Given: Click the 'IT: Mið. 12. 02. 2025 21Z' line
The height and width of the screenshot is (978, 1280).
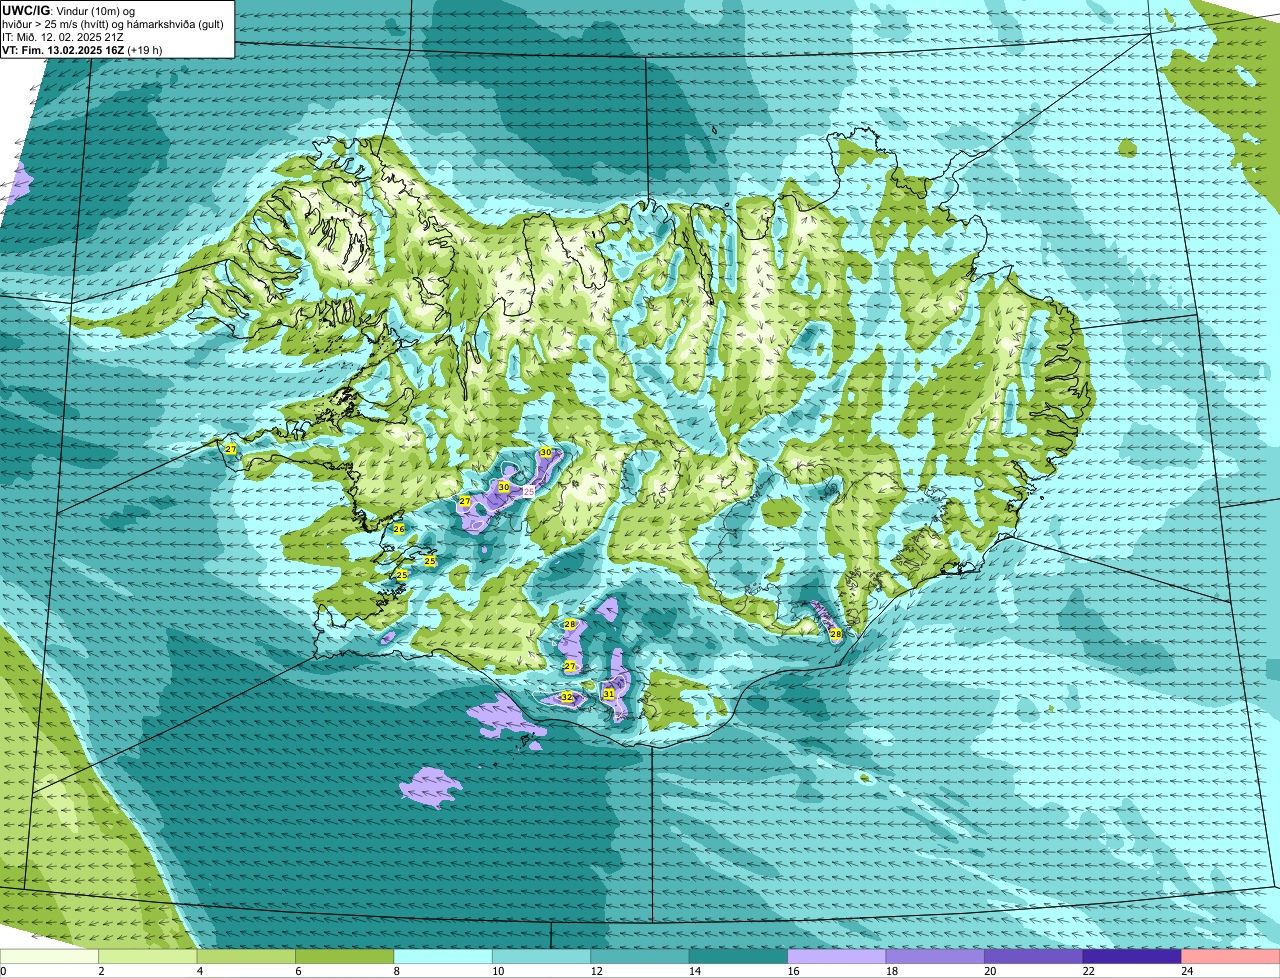Looking at the screenshot, I should coord(64,37).
